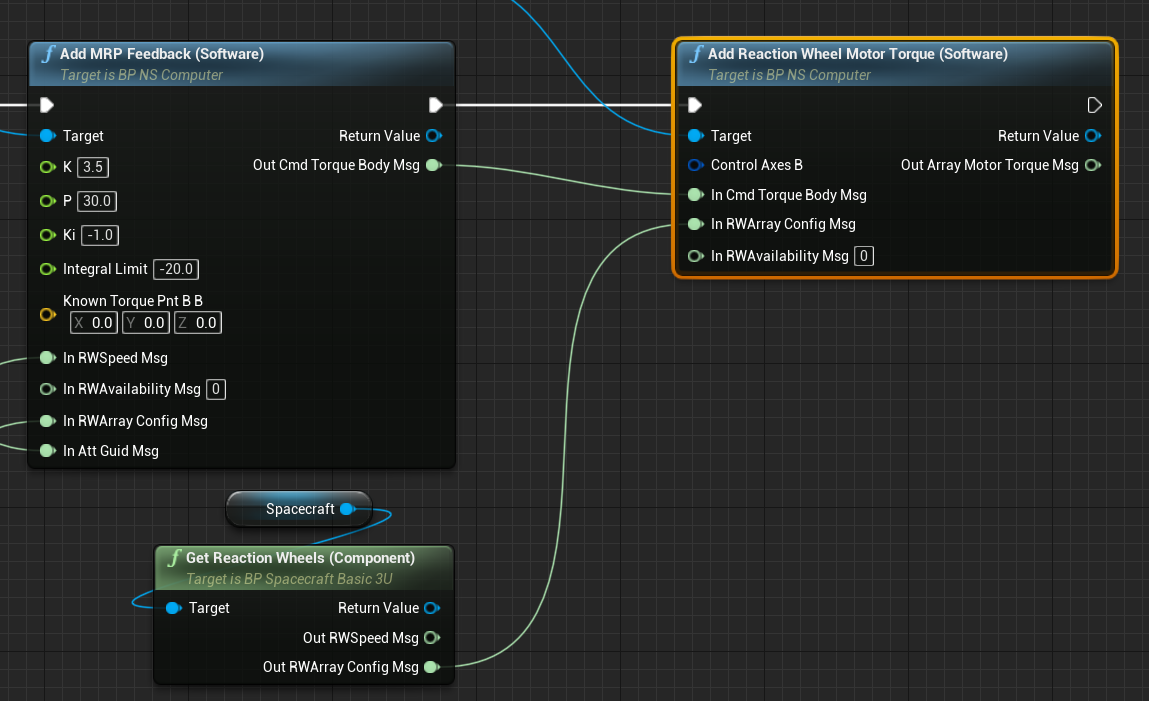The height and width of the screenshot is (701, 1149).
Task: Click the execution input pin of Add MRP Feedback
Action: click(x=47, y=105)
